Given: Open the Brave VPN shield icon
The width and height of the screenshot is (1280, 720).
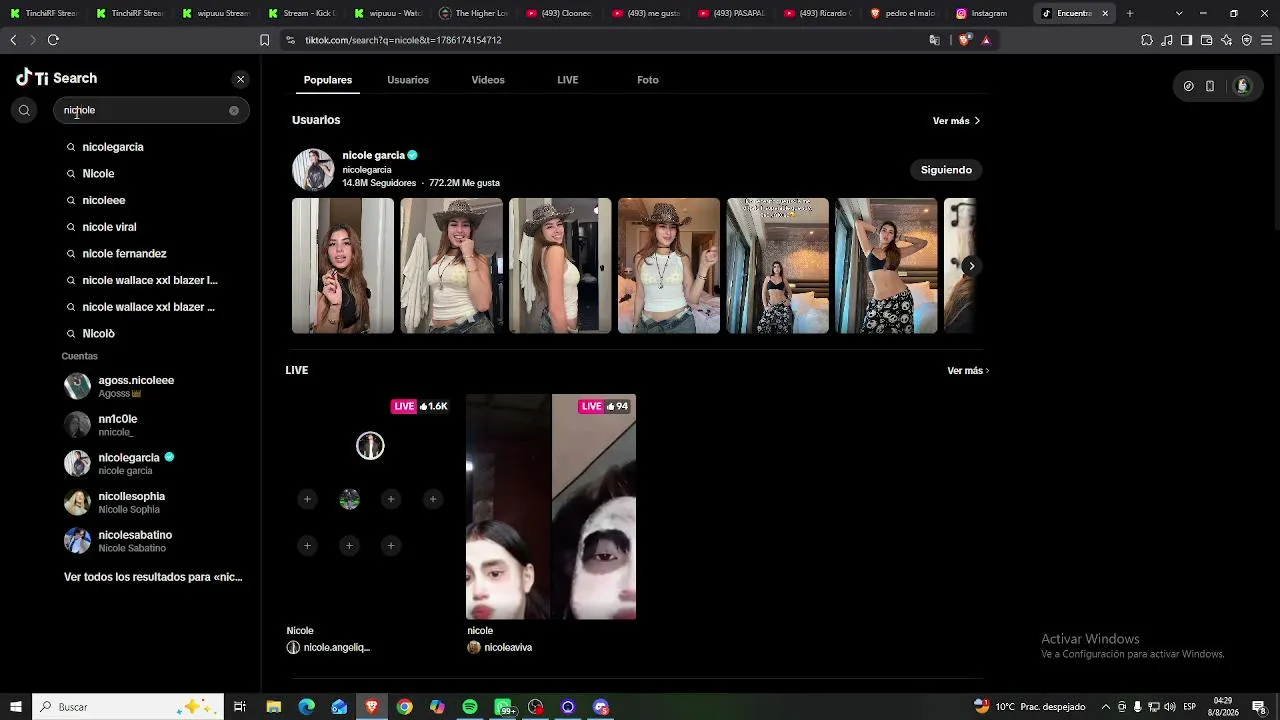Looking at the screenshot, I should (1247, 40).
